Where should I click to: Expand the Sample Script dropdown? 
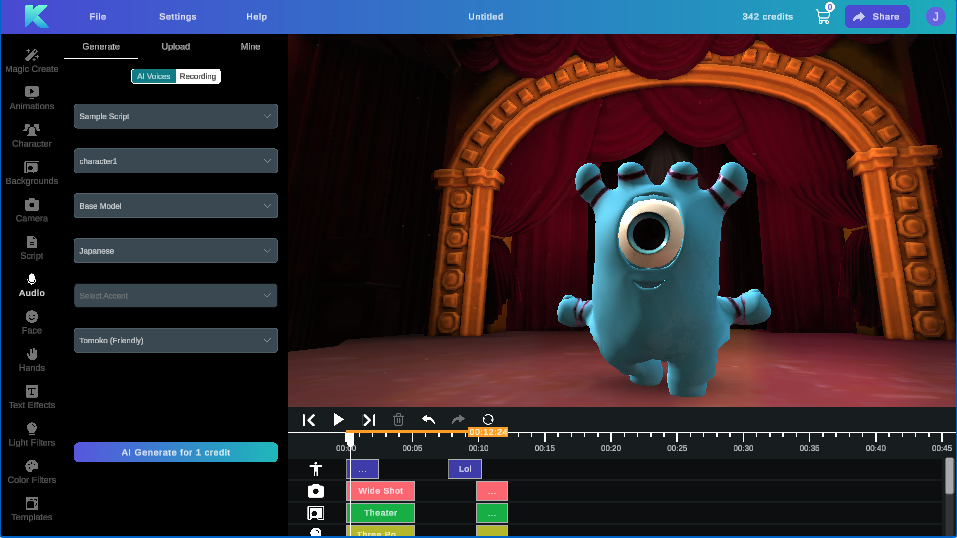pyautogui.click(x=176, y=116)
